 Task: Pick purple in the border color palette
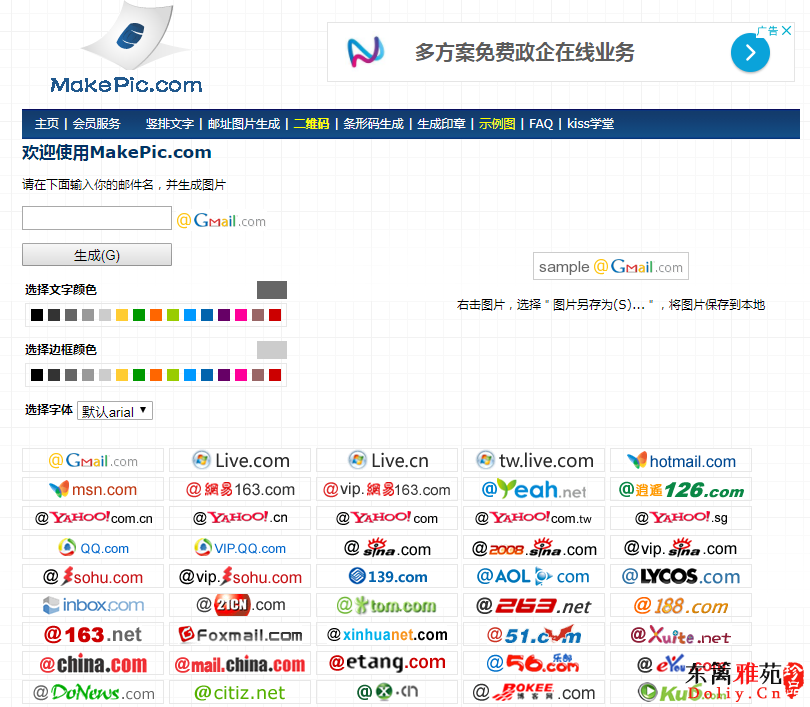(x=224, y=374)
